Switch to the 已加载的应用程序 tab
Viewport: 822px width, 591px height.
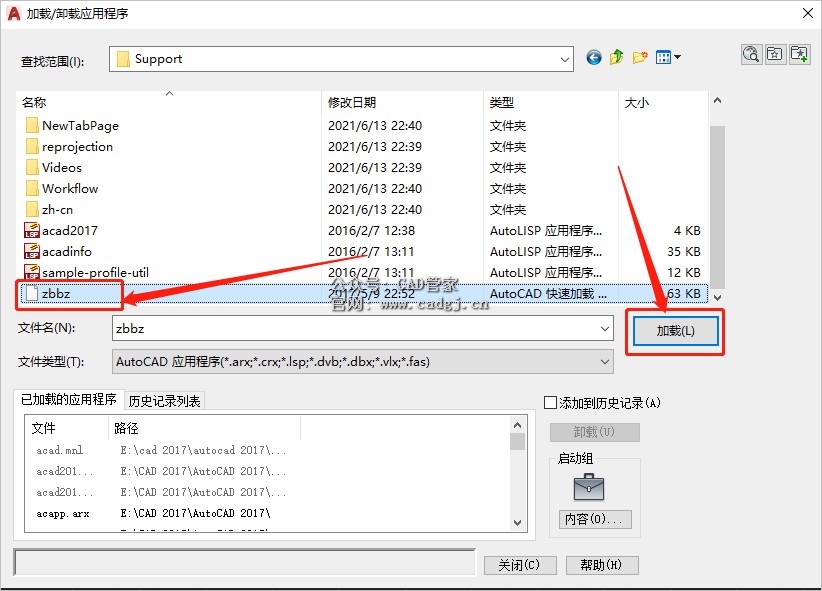click(69, 400)
